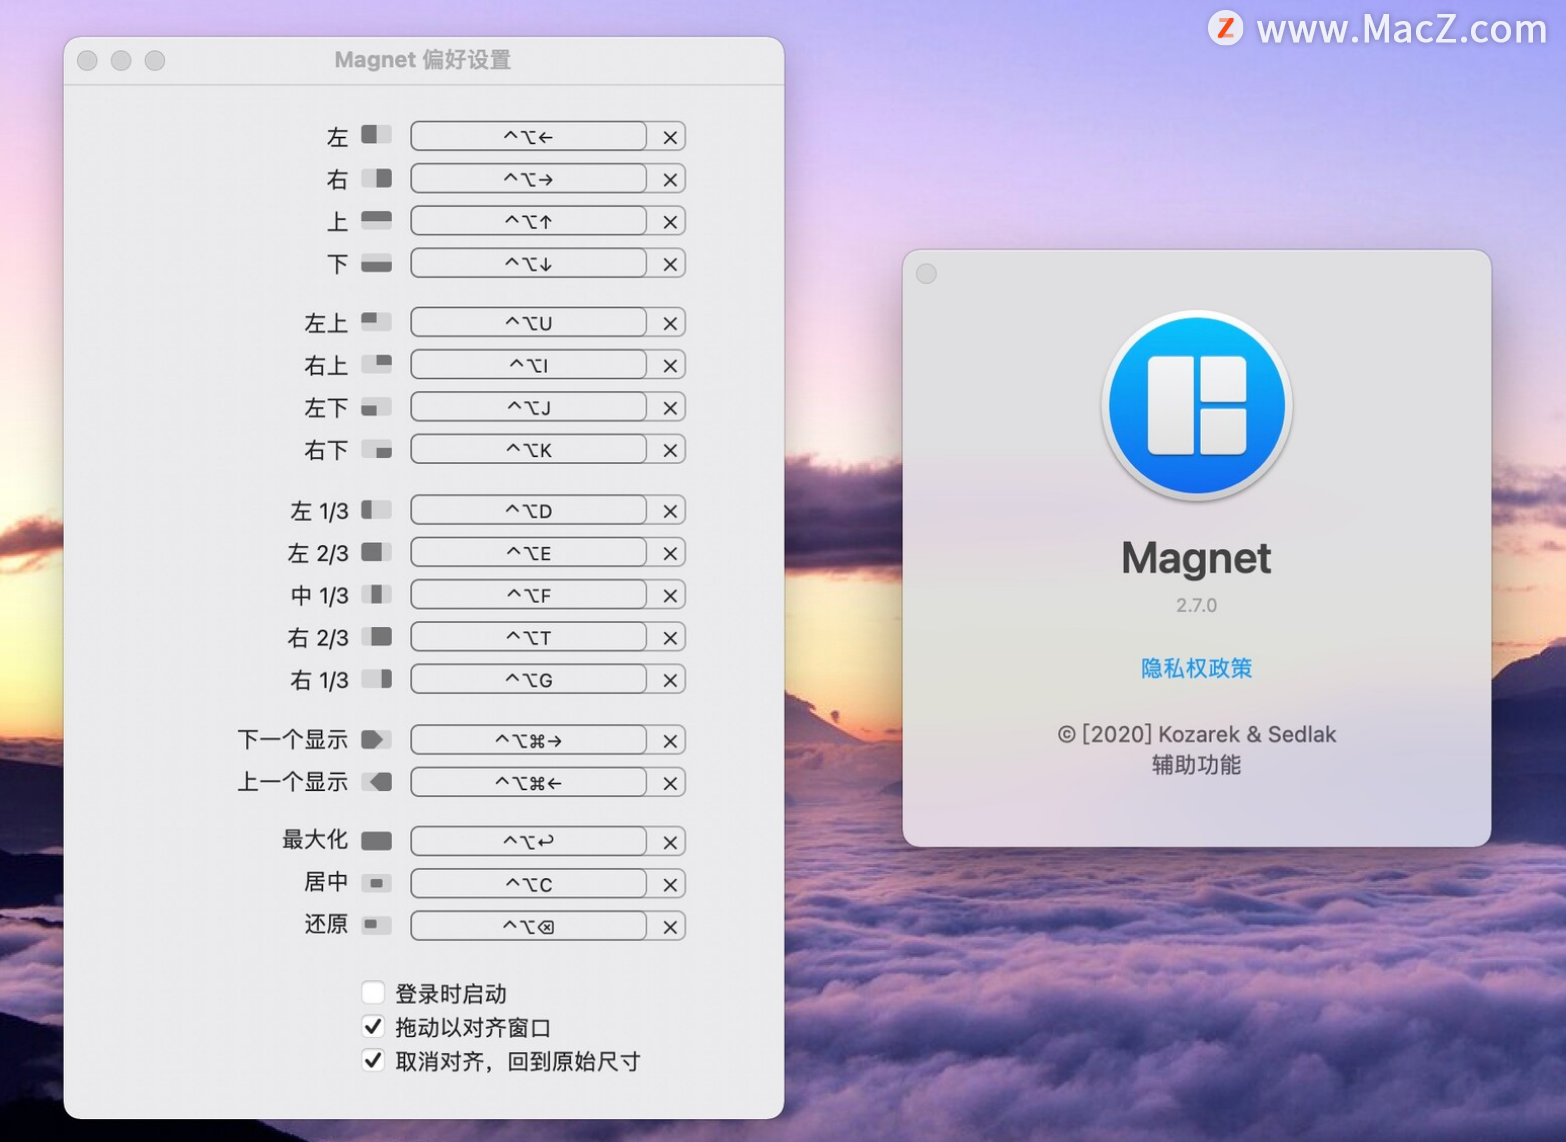Click the left-half snap icon beside 左
Viewport: 1566px width, 1142px height.
pyautogui.click(x=376, y=135)
